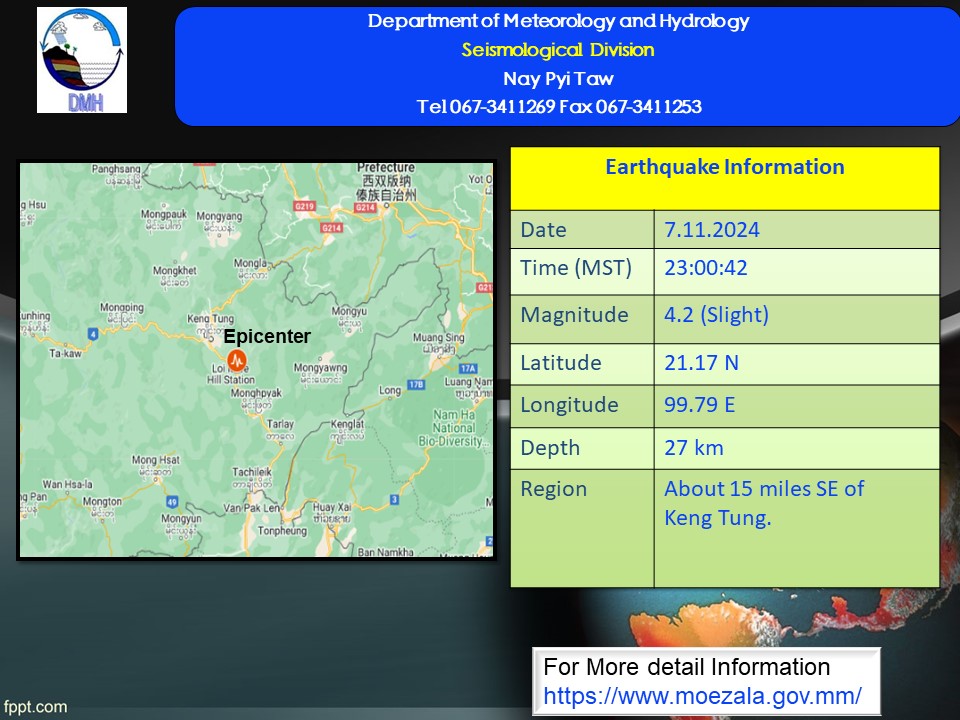Click the route 49 highway shield
Image resolution: width=960 pixels, height=720 pixels.
point(172,502)
